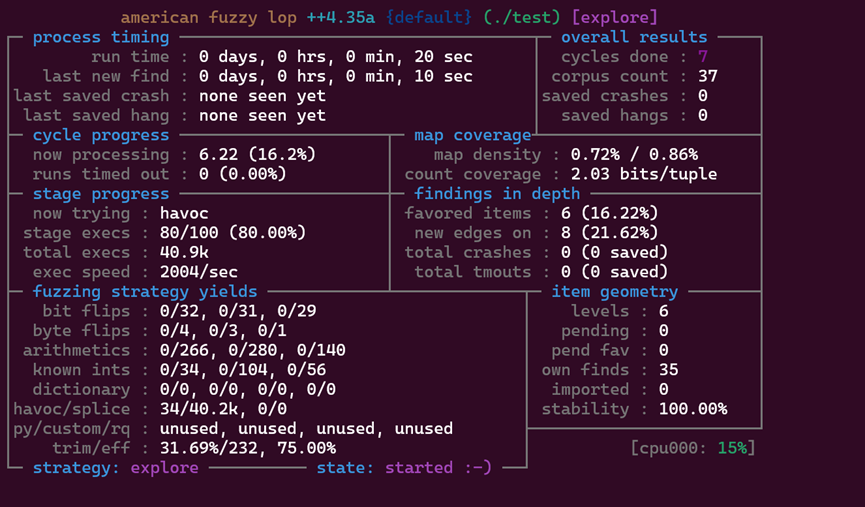The height and width of the screenshot is (507, 865).
Task: Click the 'american fuzzy lop' title text
Action: 209,18
